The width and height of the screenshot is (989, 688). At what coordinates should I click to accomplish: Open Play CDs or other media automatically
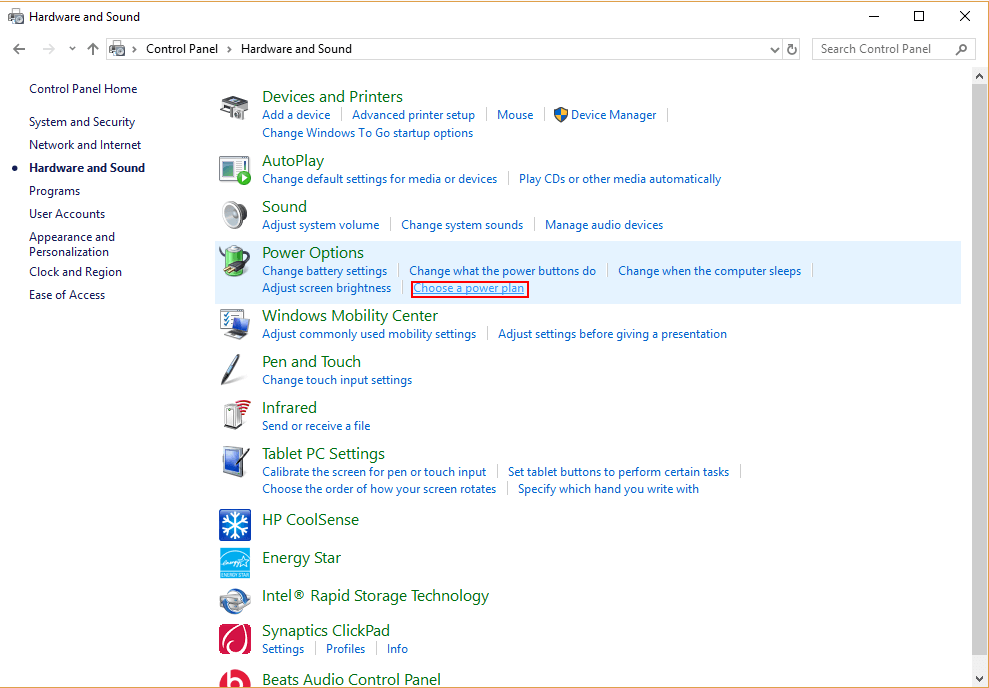click(619, 179)
